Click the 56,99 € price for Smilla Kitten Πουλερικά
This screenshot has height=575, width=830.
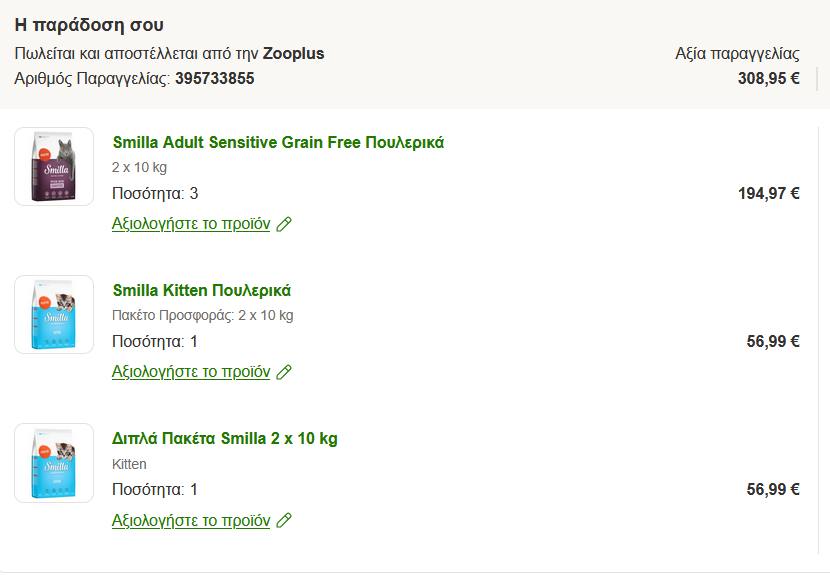coord(772,341)
